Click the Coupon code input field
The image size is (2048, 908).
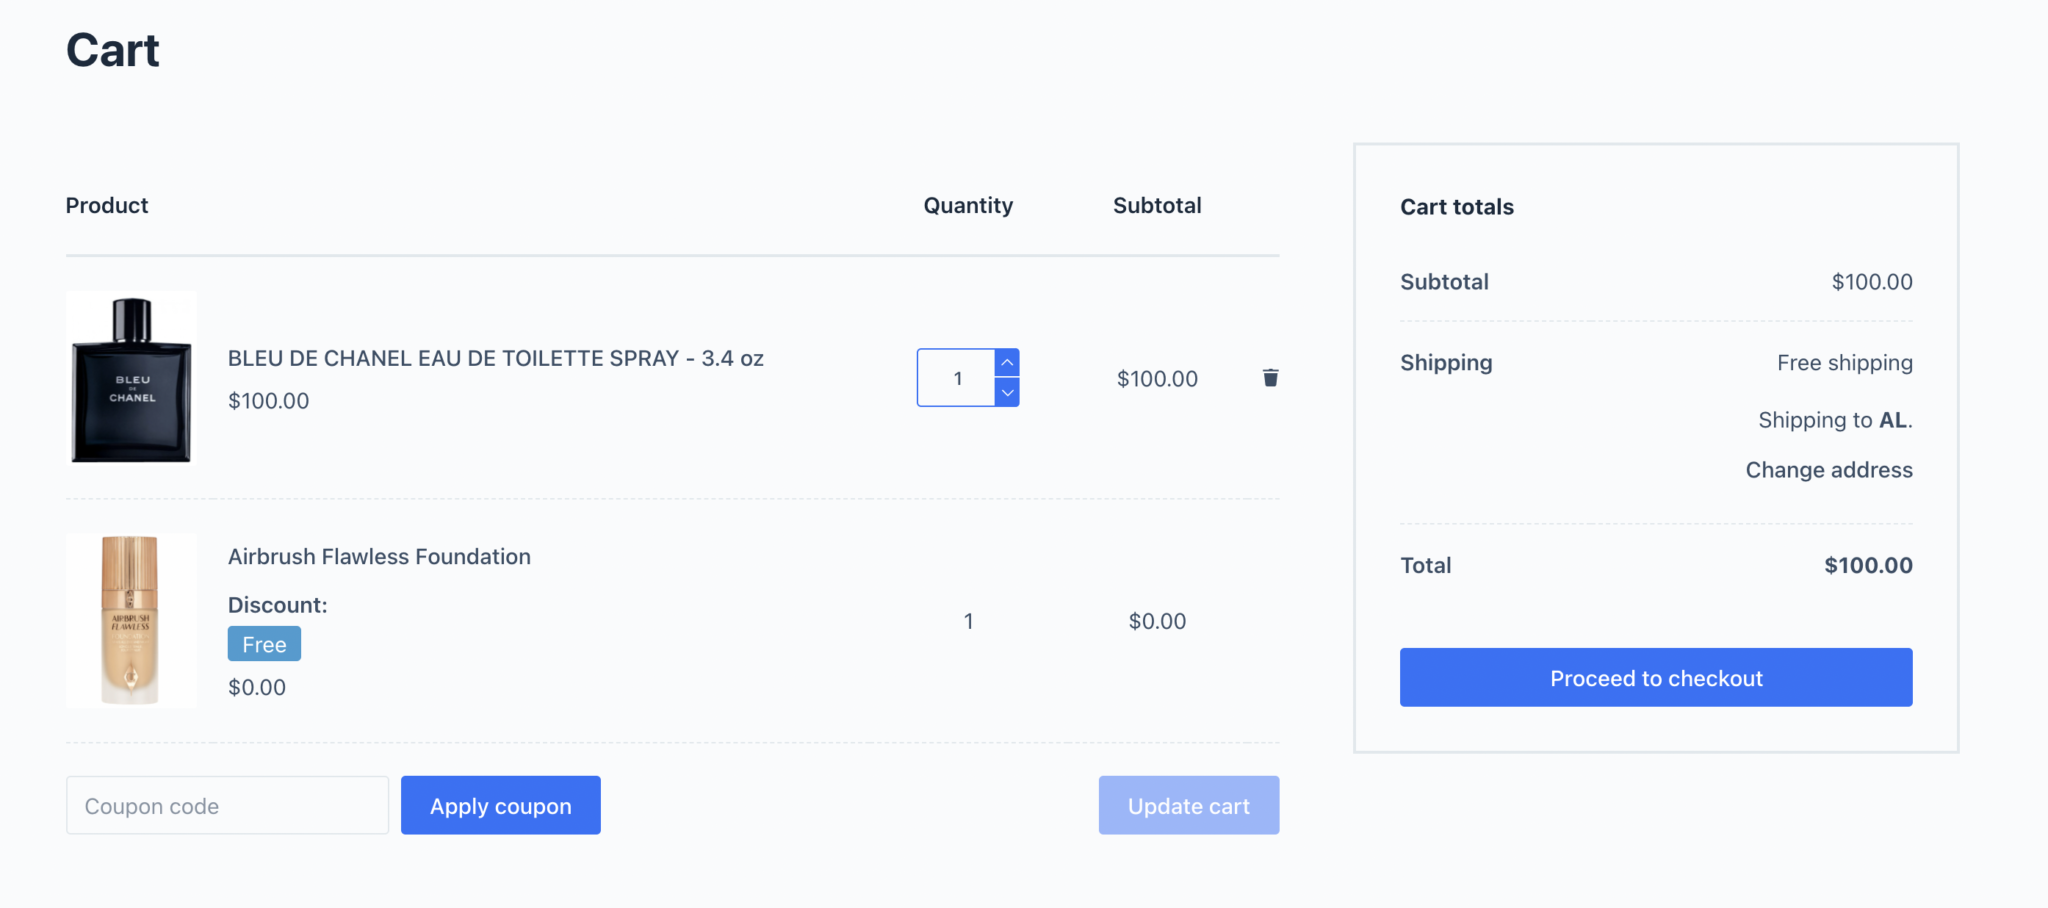227,806
